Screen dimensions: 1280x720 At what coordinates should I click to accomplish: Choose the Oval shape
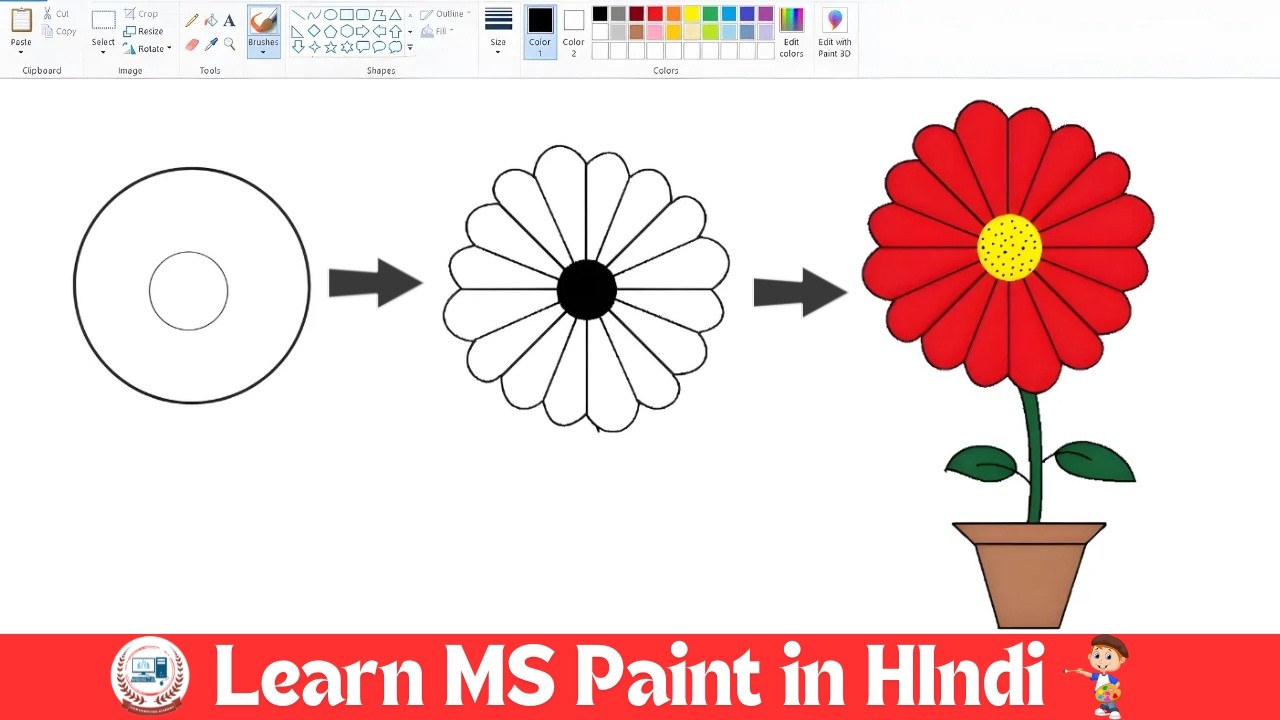(x=330, y=15)
